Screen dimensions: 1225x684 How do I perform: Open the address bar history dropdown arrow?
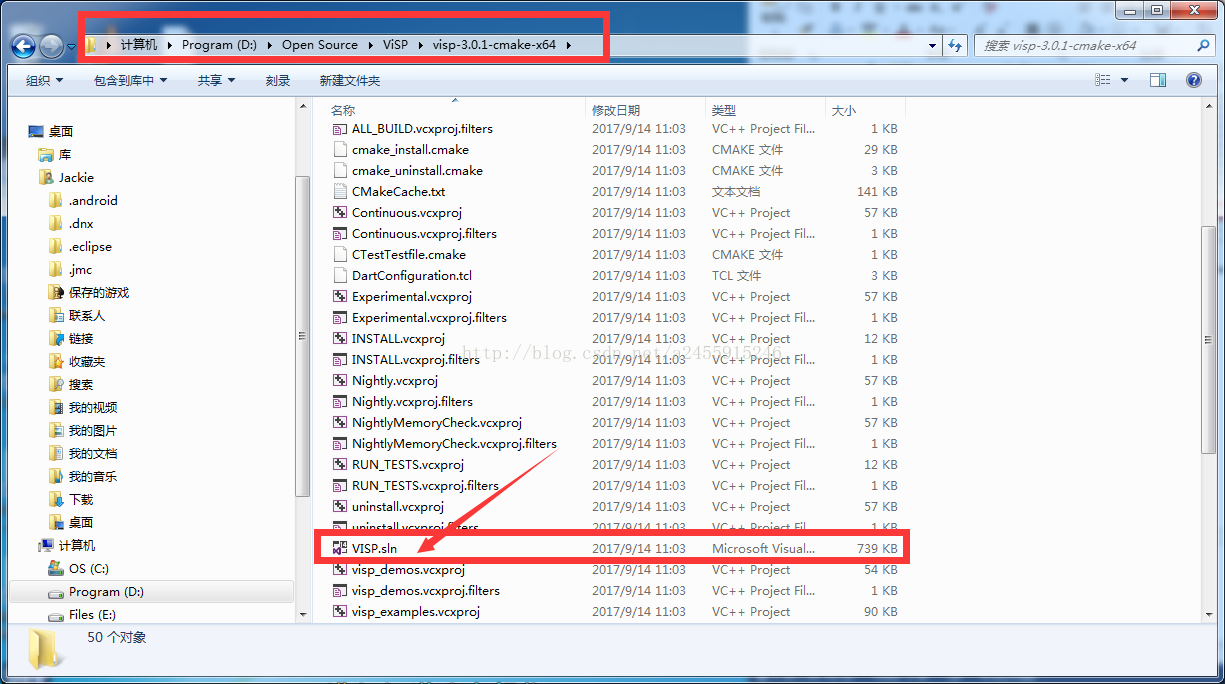click(x=932, y=45)
